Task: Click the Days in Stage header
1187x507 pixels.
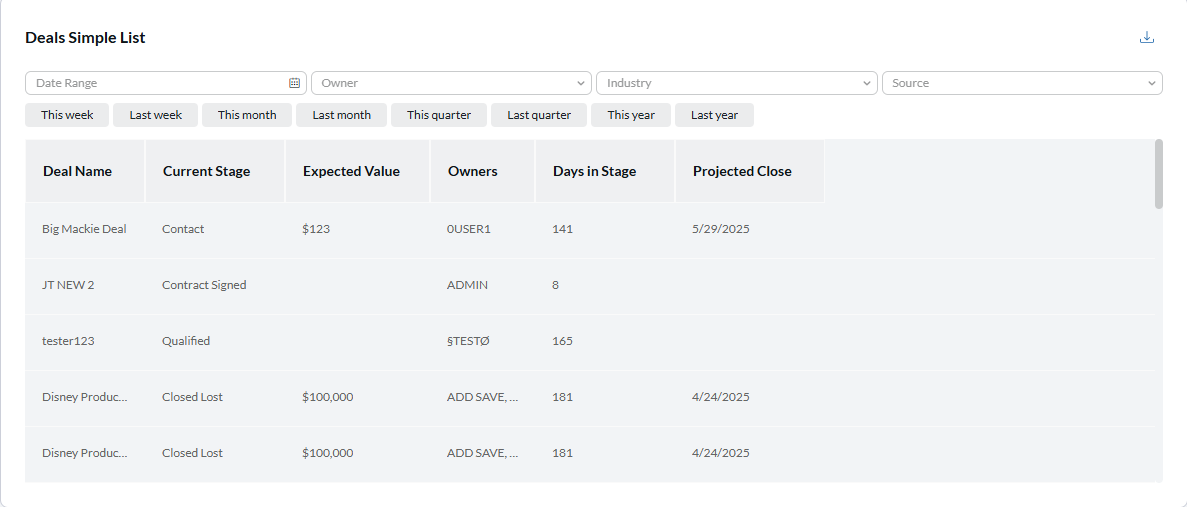Action: click(x=594, y=171)
